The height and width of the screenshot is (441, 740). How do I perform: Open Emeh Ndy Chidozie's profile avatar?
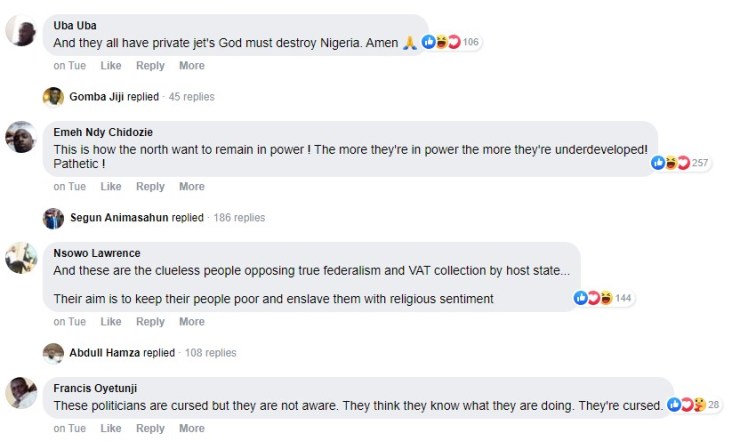(21, 137)
